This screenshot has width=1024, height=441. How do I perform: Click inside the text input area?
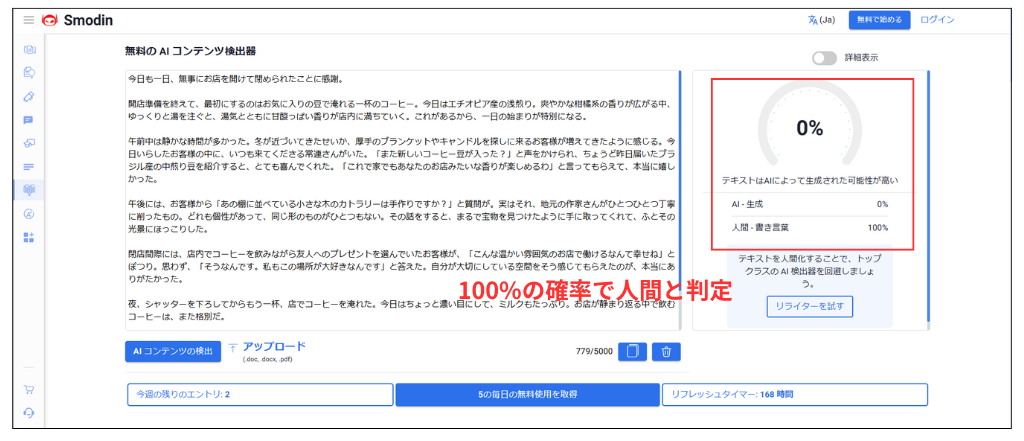click(x=402, y=200)
